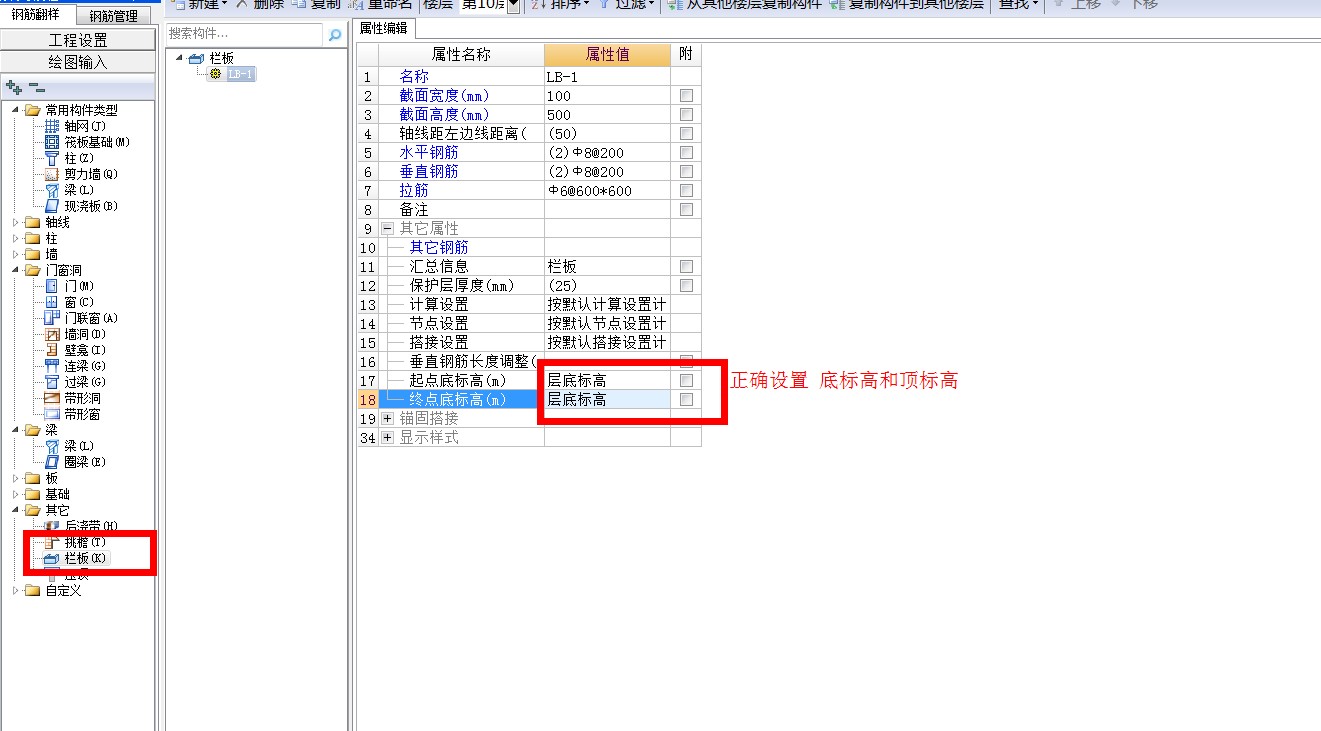The height and width of the screenshot is (731, 1321).
Task: Open the 排序 toolbar menu
Action: 559,5
